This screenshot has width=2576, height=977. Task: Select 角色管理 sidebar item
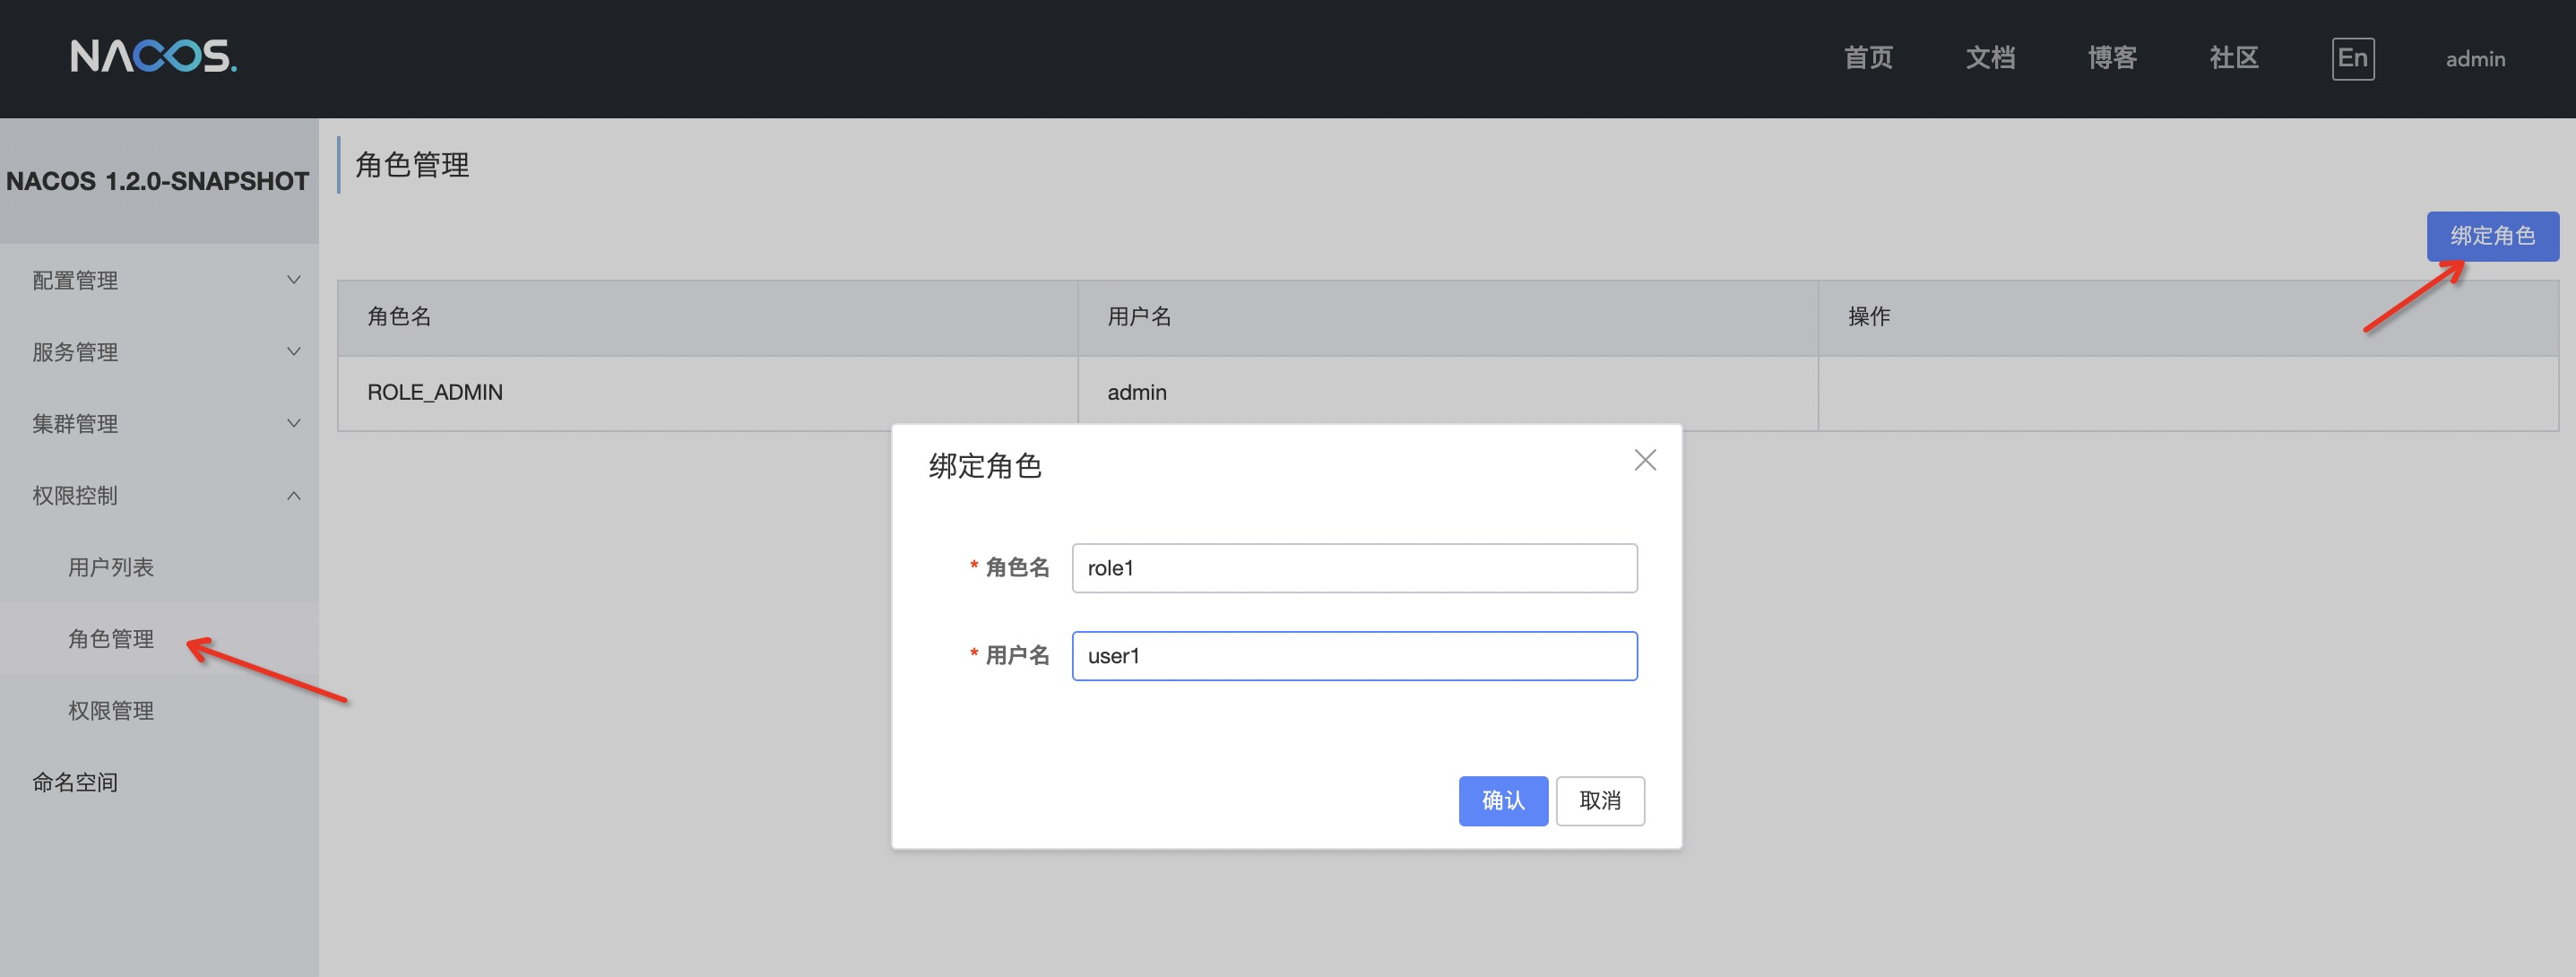[x=111, y=639]
